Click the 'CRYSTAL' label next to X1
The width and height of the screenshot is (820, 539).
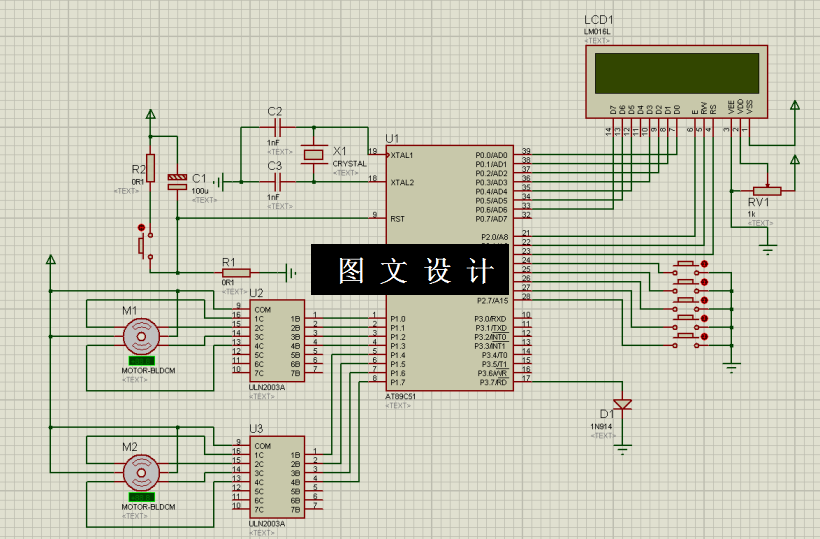point(350,164)
